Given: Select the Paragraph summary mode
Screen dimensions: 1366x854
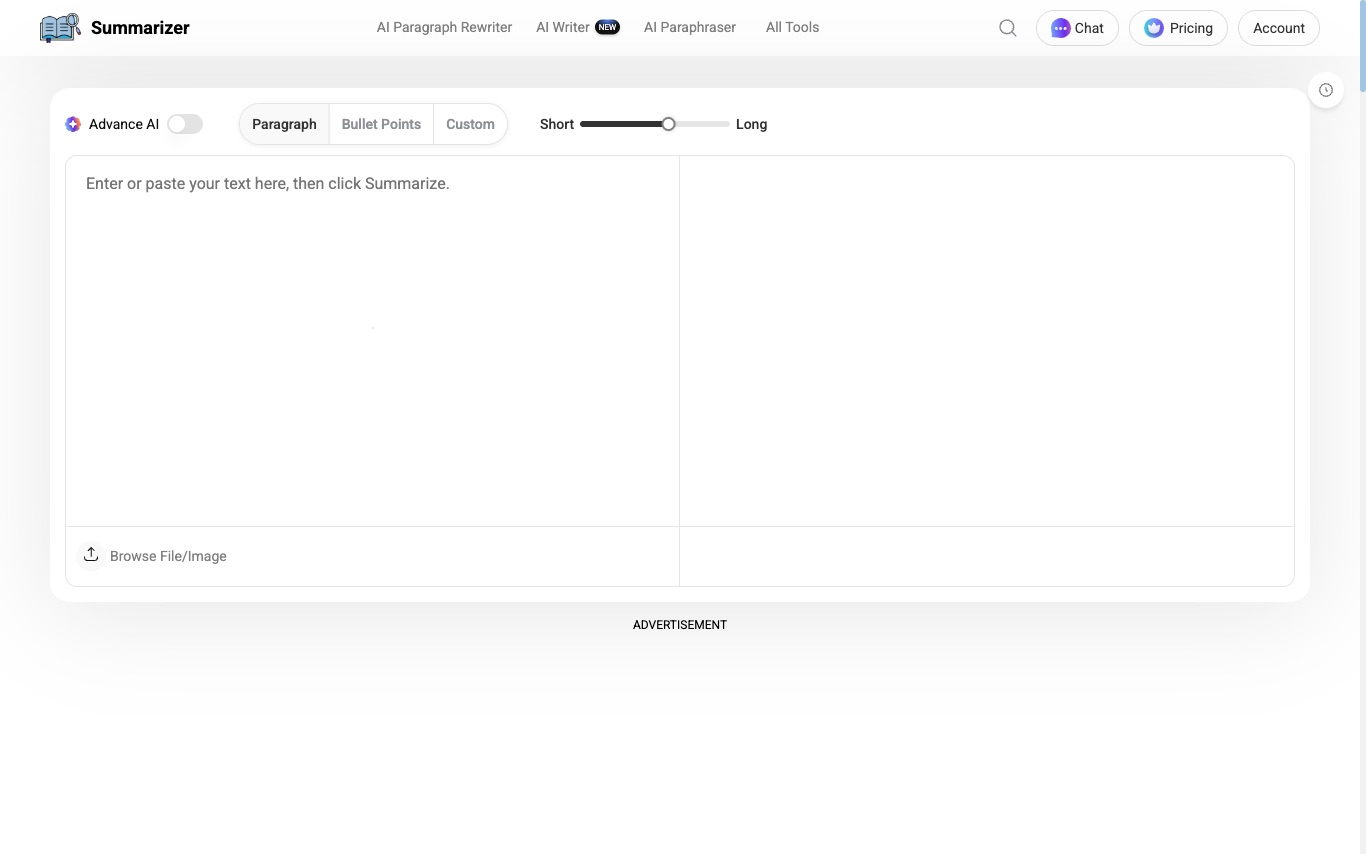Looking at the screenshot, I should point(284,124).
